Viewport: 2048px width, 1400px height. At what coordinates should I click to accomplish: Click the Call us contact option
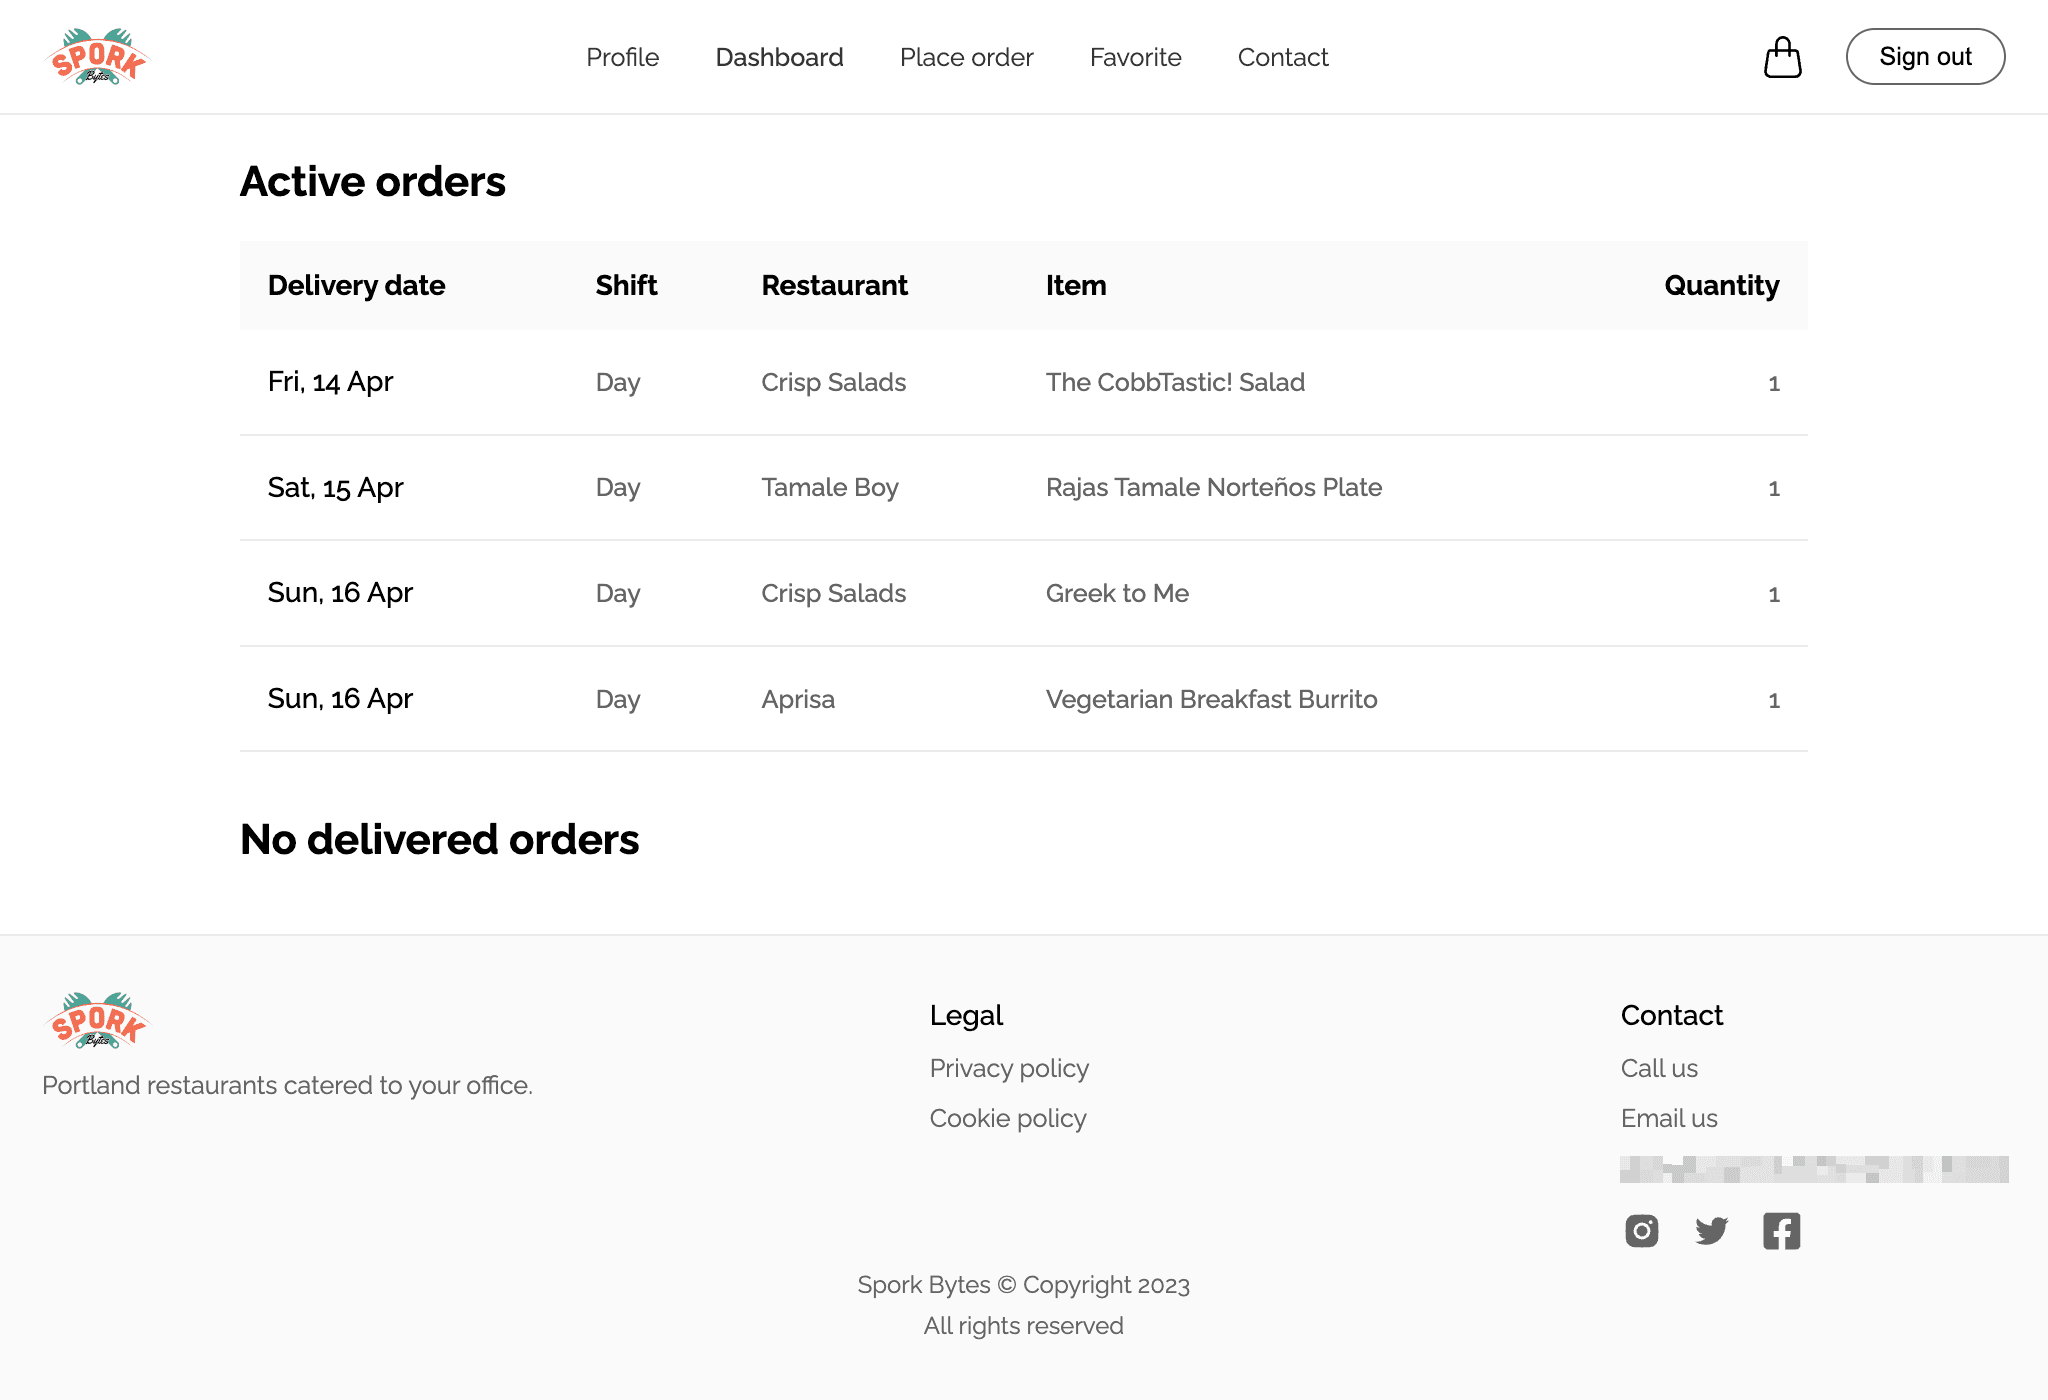click(1659, 1069)
